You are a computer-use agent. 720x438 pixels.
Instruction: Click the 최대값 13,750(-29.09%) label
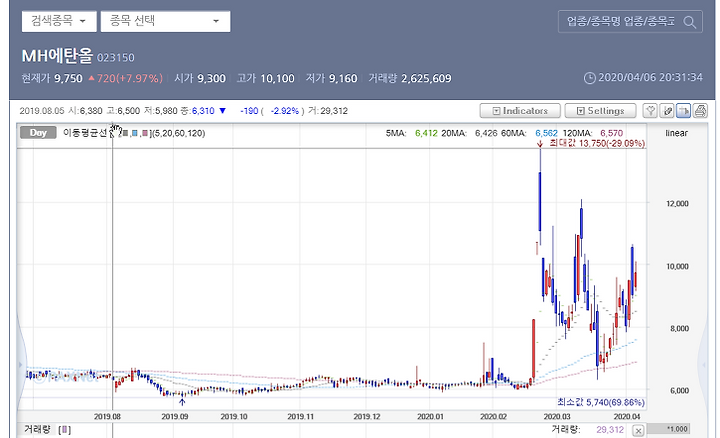tap(597, 143)
